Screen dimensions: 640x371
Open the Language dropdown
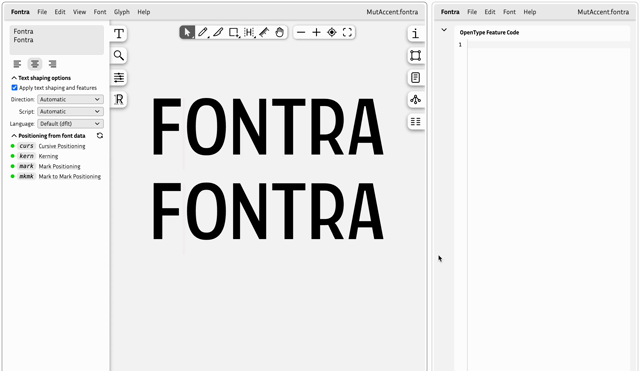(70, 124)
